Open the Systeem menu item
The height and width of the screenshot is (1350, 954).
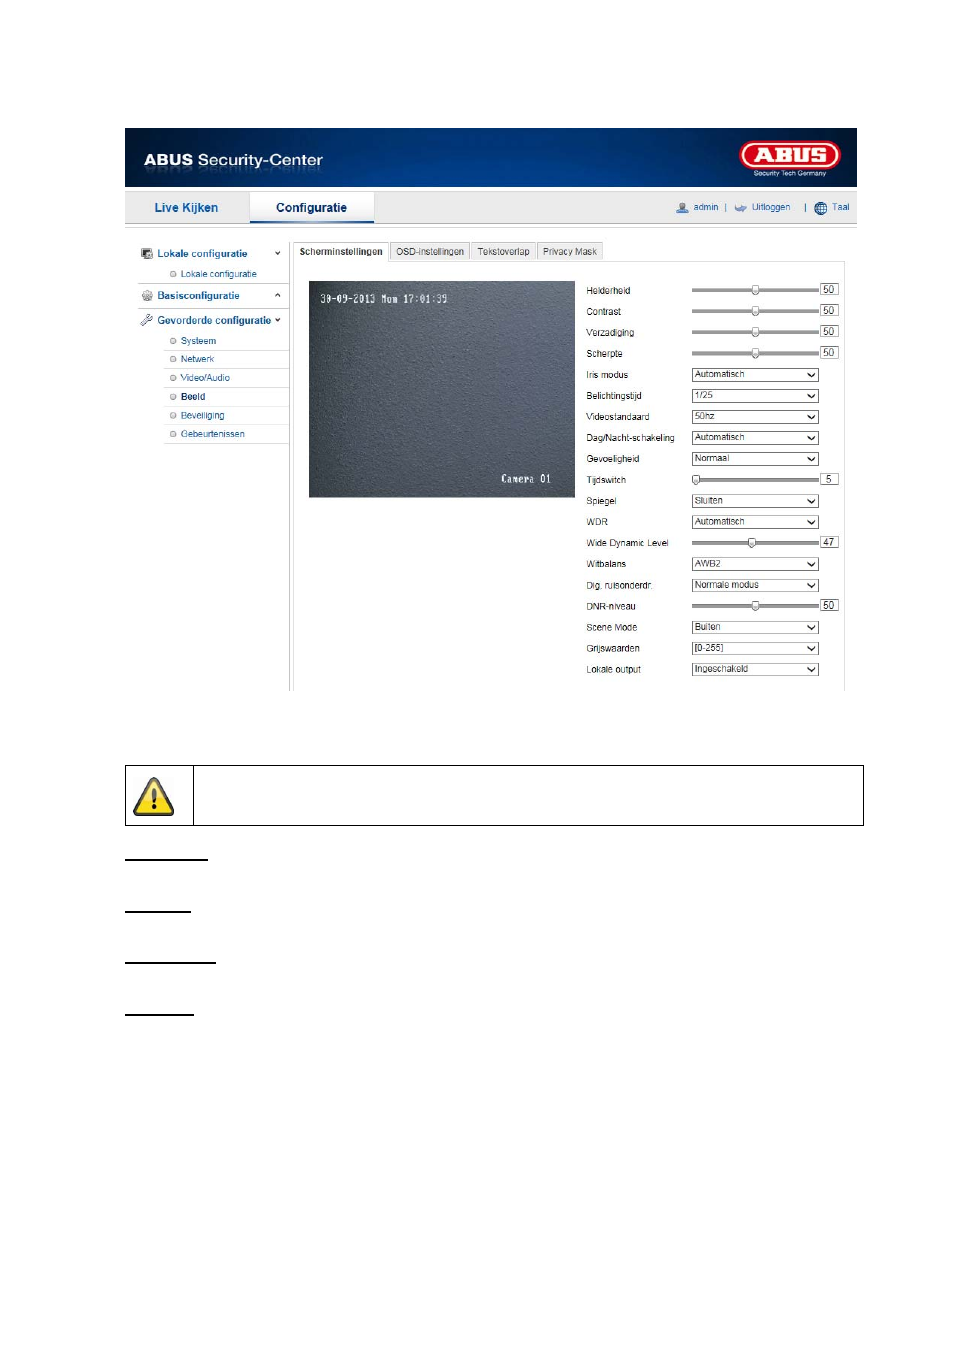tap(198, 341)
